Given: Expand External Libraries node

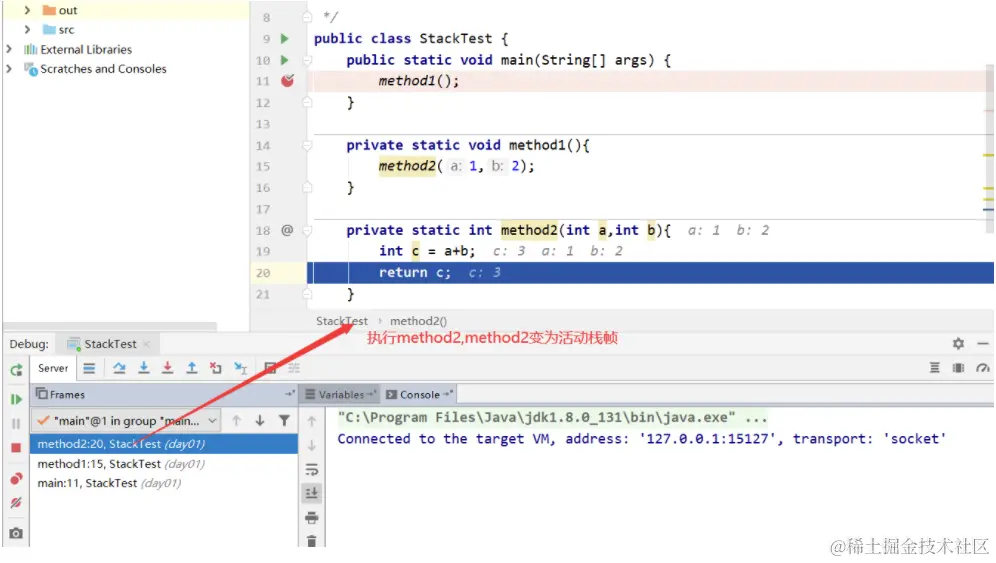Looking at the screenshot, I should (9, 49).
